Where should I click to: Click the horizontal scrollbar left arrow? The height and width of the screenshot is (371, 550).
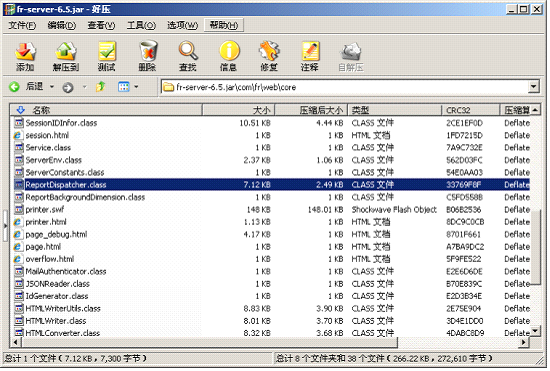[15, 342]
